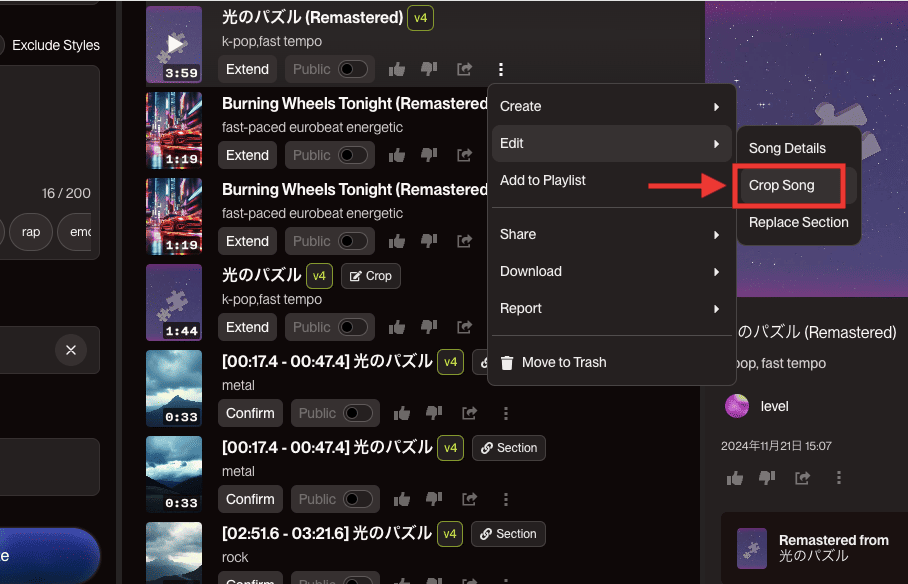Click the 3:59 duration label

181,73
